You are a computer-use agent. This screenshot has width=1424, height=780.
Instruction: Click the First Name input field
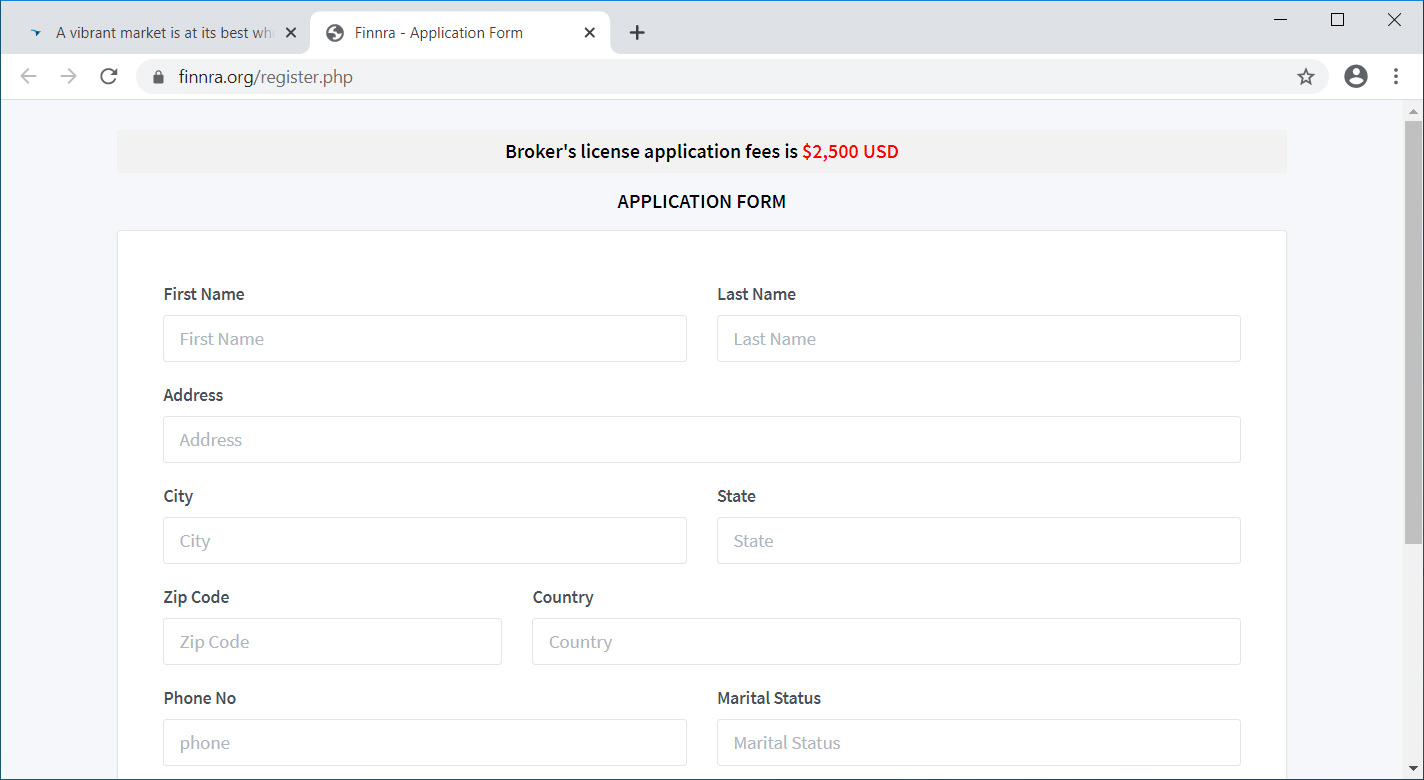(425, 339)
